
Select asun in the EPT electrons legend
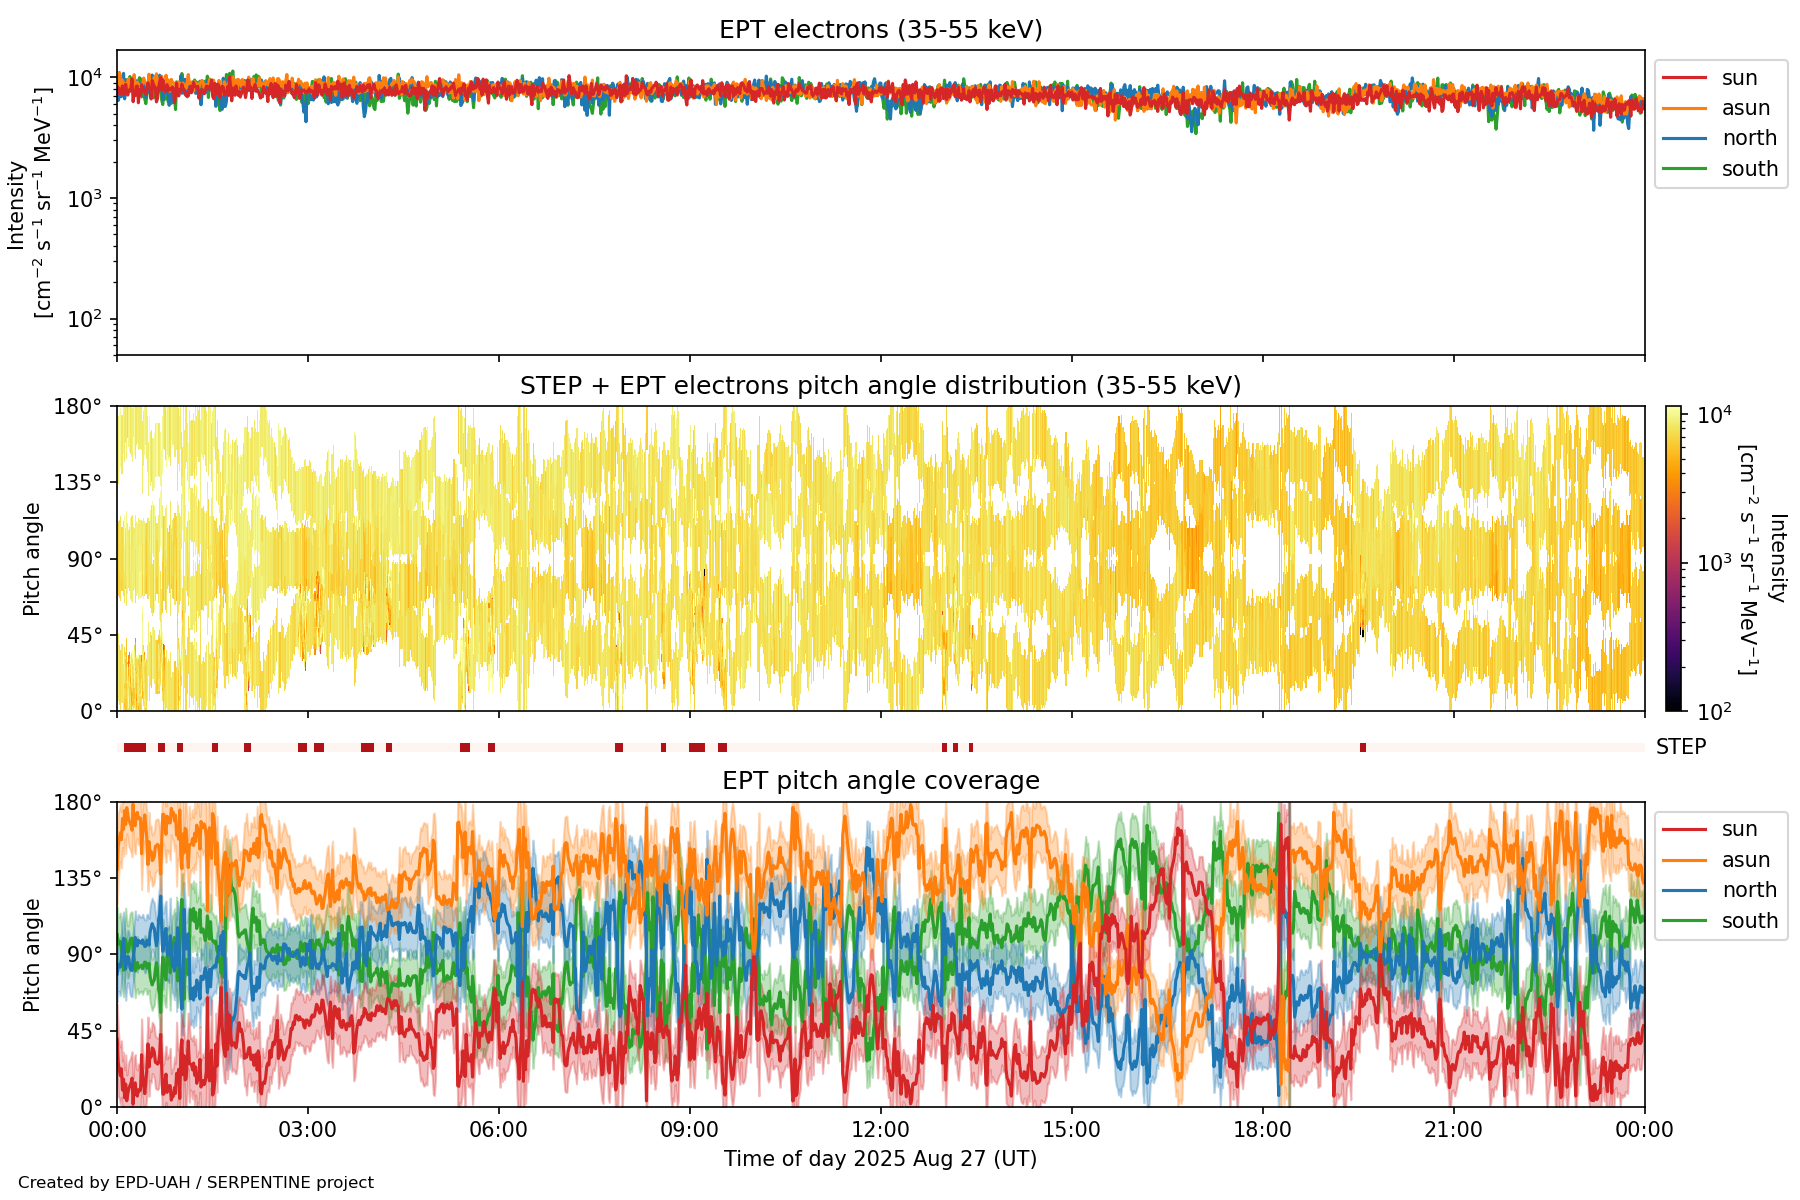click(x=1745, y=108)
